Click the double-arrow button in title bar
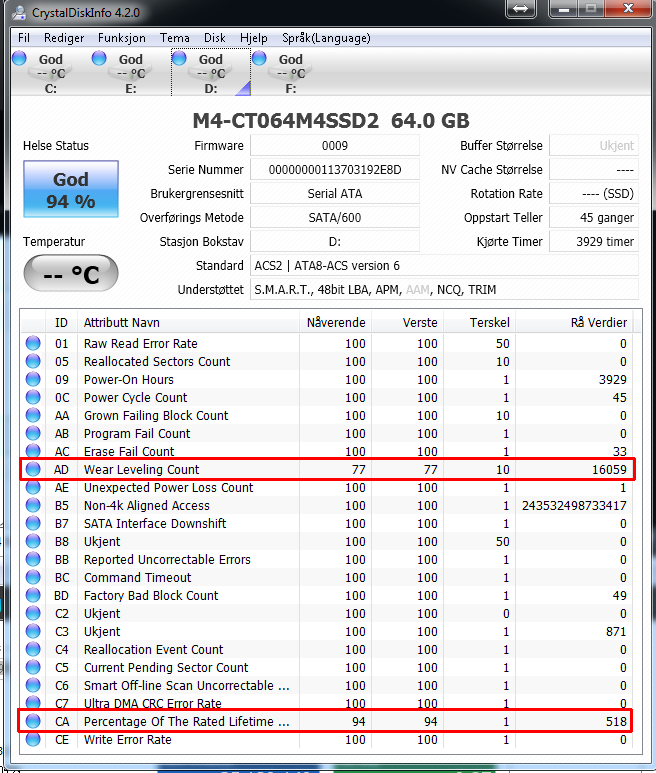Image resolution: width=656 pixels, height=773 pixels. pos(521,8)
